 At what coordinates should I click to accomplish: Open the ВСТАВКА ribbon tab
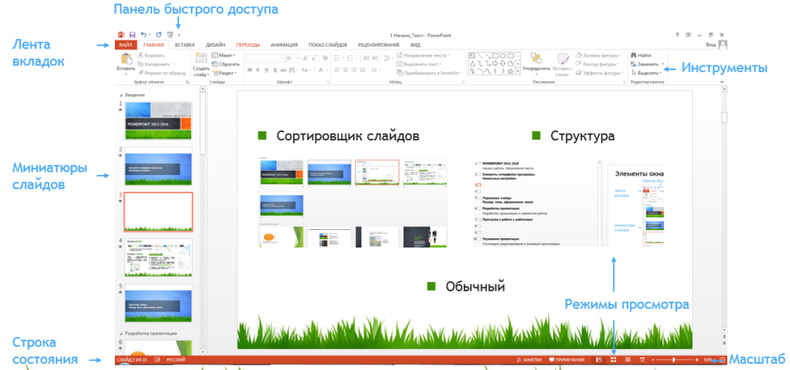tap(185, 45)
